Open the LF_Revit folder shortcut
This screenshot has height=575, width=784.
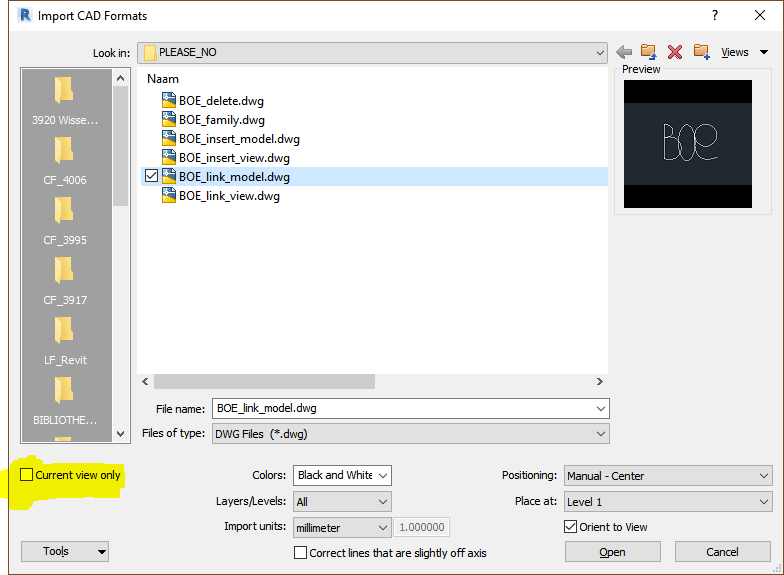click(64, 340)
